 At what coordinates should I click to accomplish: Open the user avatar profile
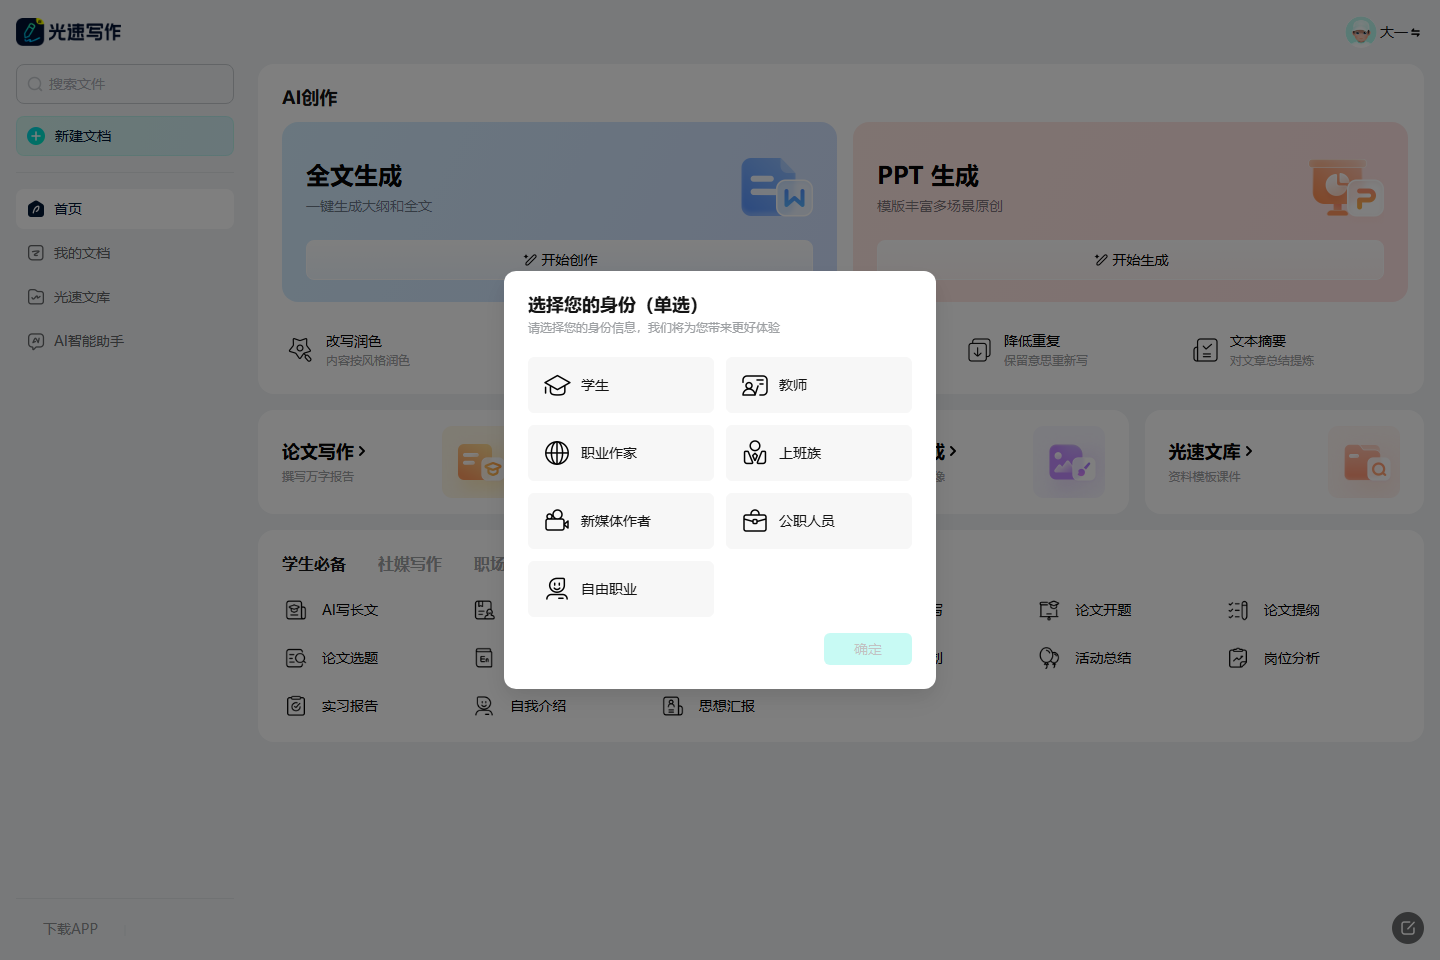point(1360,32)
